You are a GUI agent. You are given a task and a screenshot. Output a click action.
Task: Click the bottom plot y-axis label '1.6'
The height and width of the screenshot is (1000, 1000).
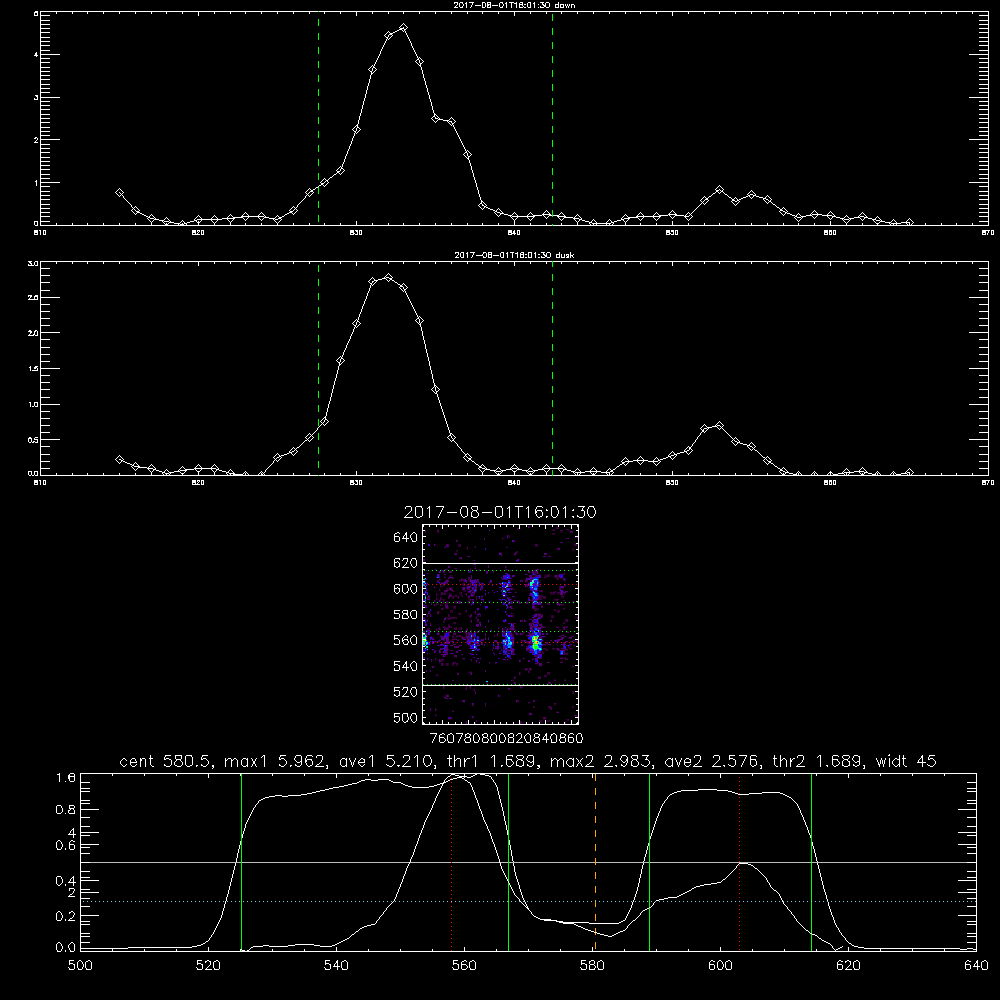pos(66,777)
